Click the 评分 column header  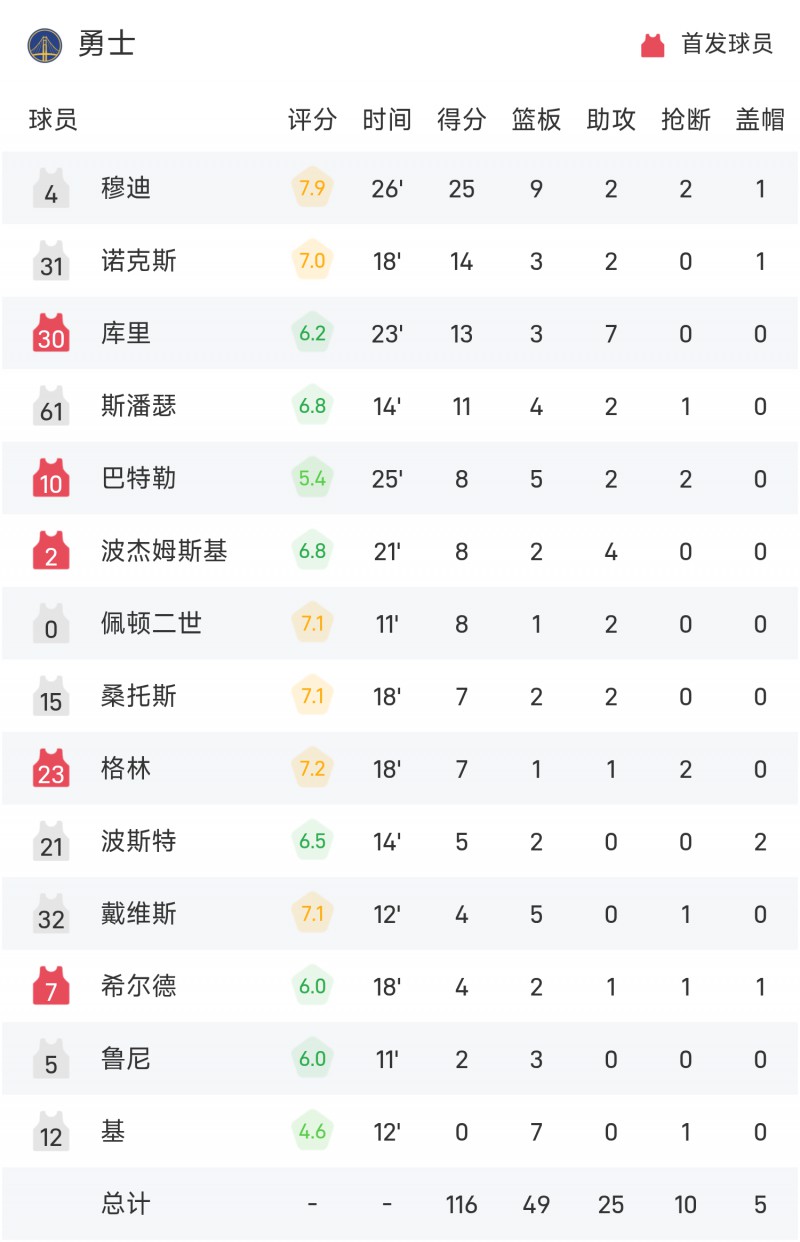coord(312,120)
